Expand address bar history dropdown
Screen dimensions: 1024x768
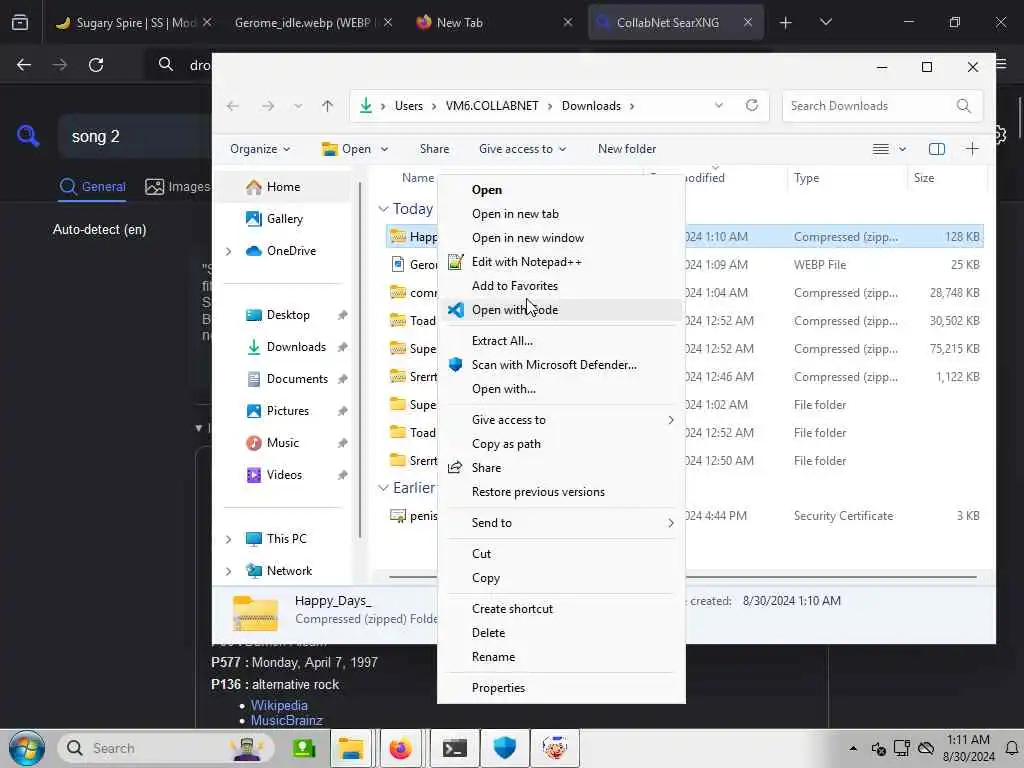coord(718,105)
